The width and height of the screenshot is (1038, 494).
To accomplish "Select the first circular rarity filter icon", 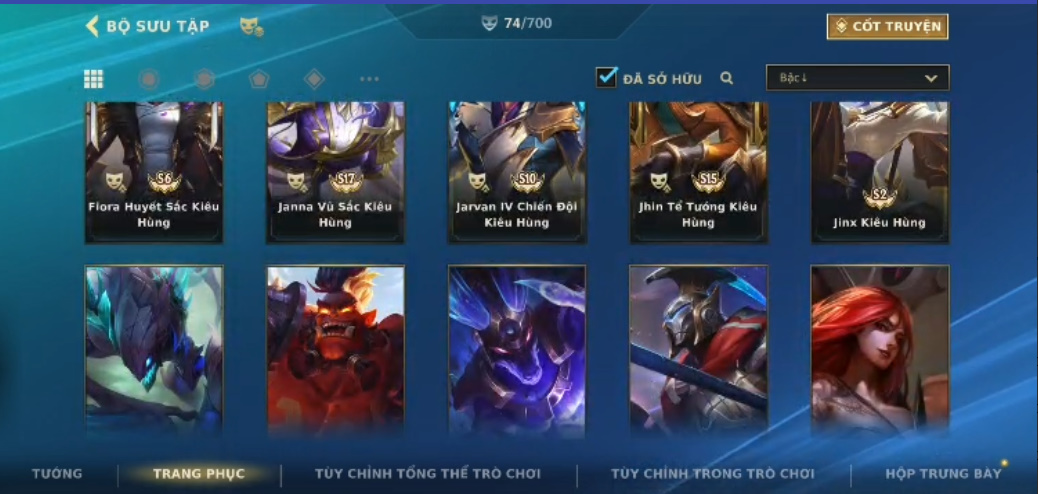I will coord(148,79).
